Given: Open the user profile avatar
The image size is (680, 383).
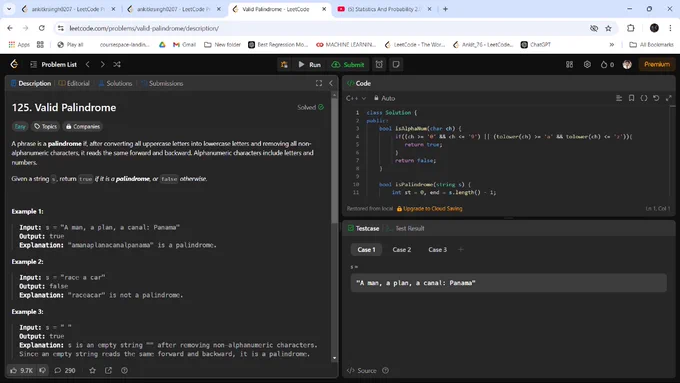Looking at the screenshot, I should [x=627, y=64].
